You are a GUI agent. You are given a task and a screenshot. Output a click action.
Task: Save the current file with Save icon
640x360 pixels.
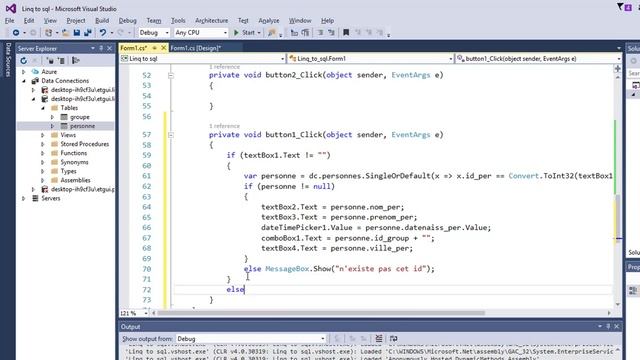click(76, 33)
